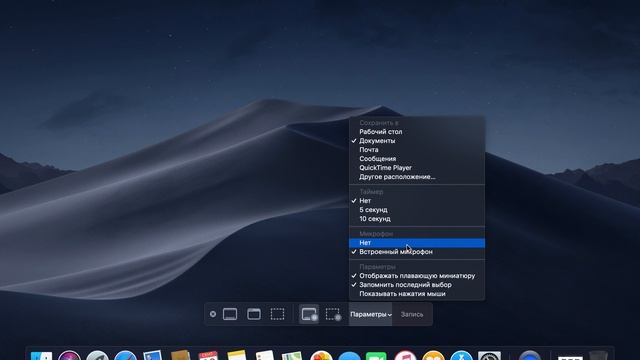This screenshot has height=360, width=640.
Task: Choose Рабочий стол as the save location
Action: point(417,132)
